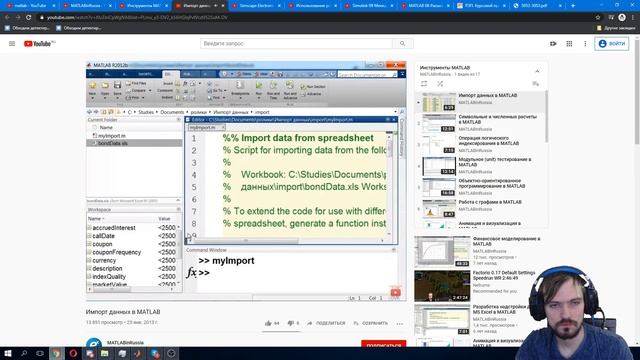Click the youtube.com address bar
The width and height of the screenshot is (640, 360).
pos(314,18)
